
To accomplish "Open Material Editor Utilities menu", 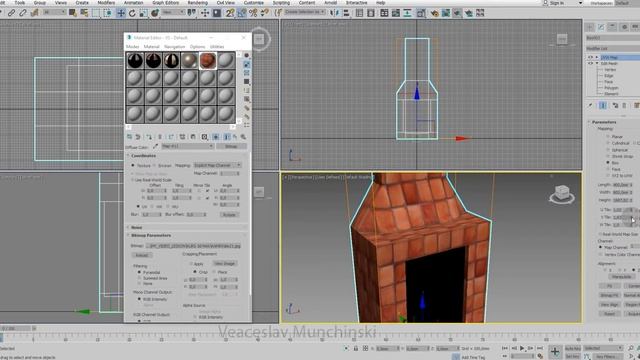I will click(x=217, y=47).
